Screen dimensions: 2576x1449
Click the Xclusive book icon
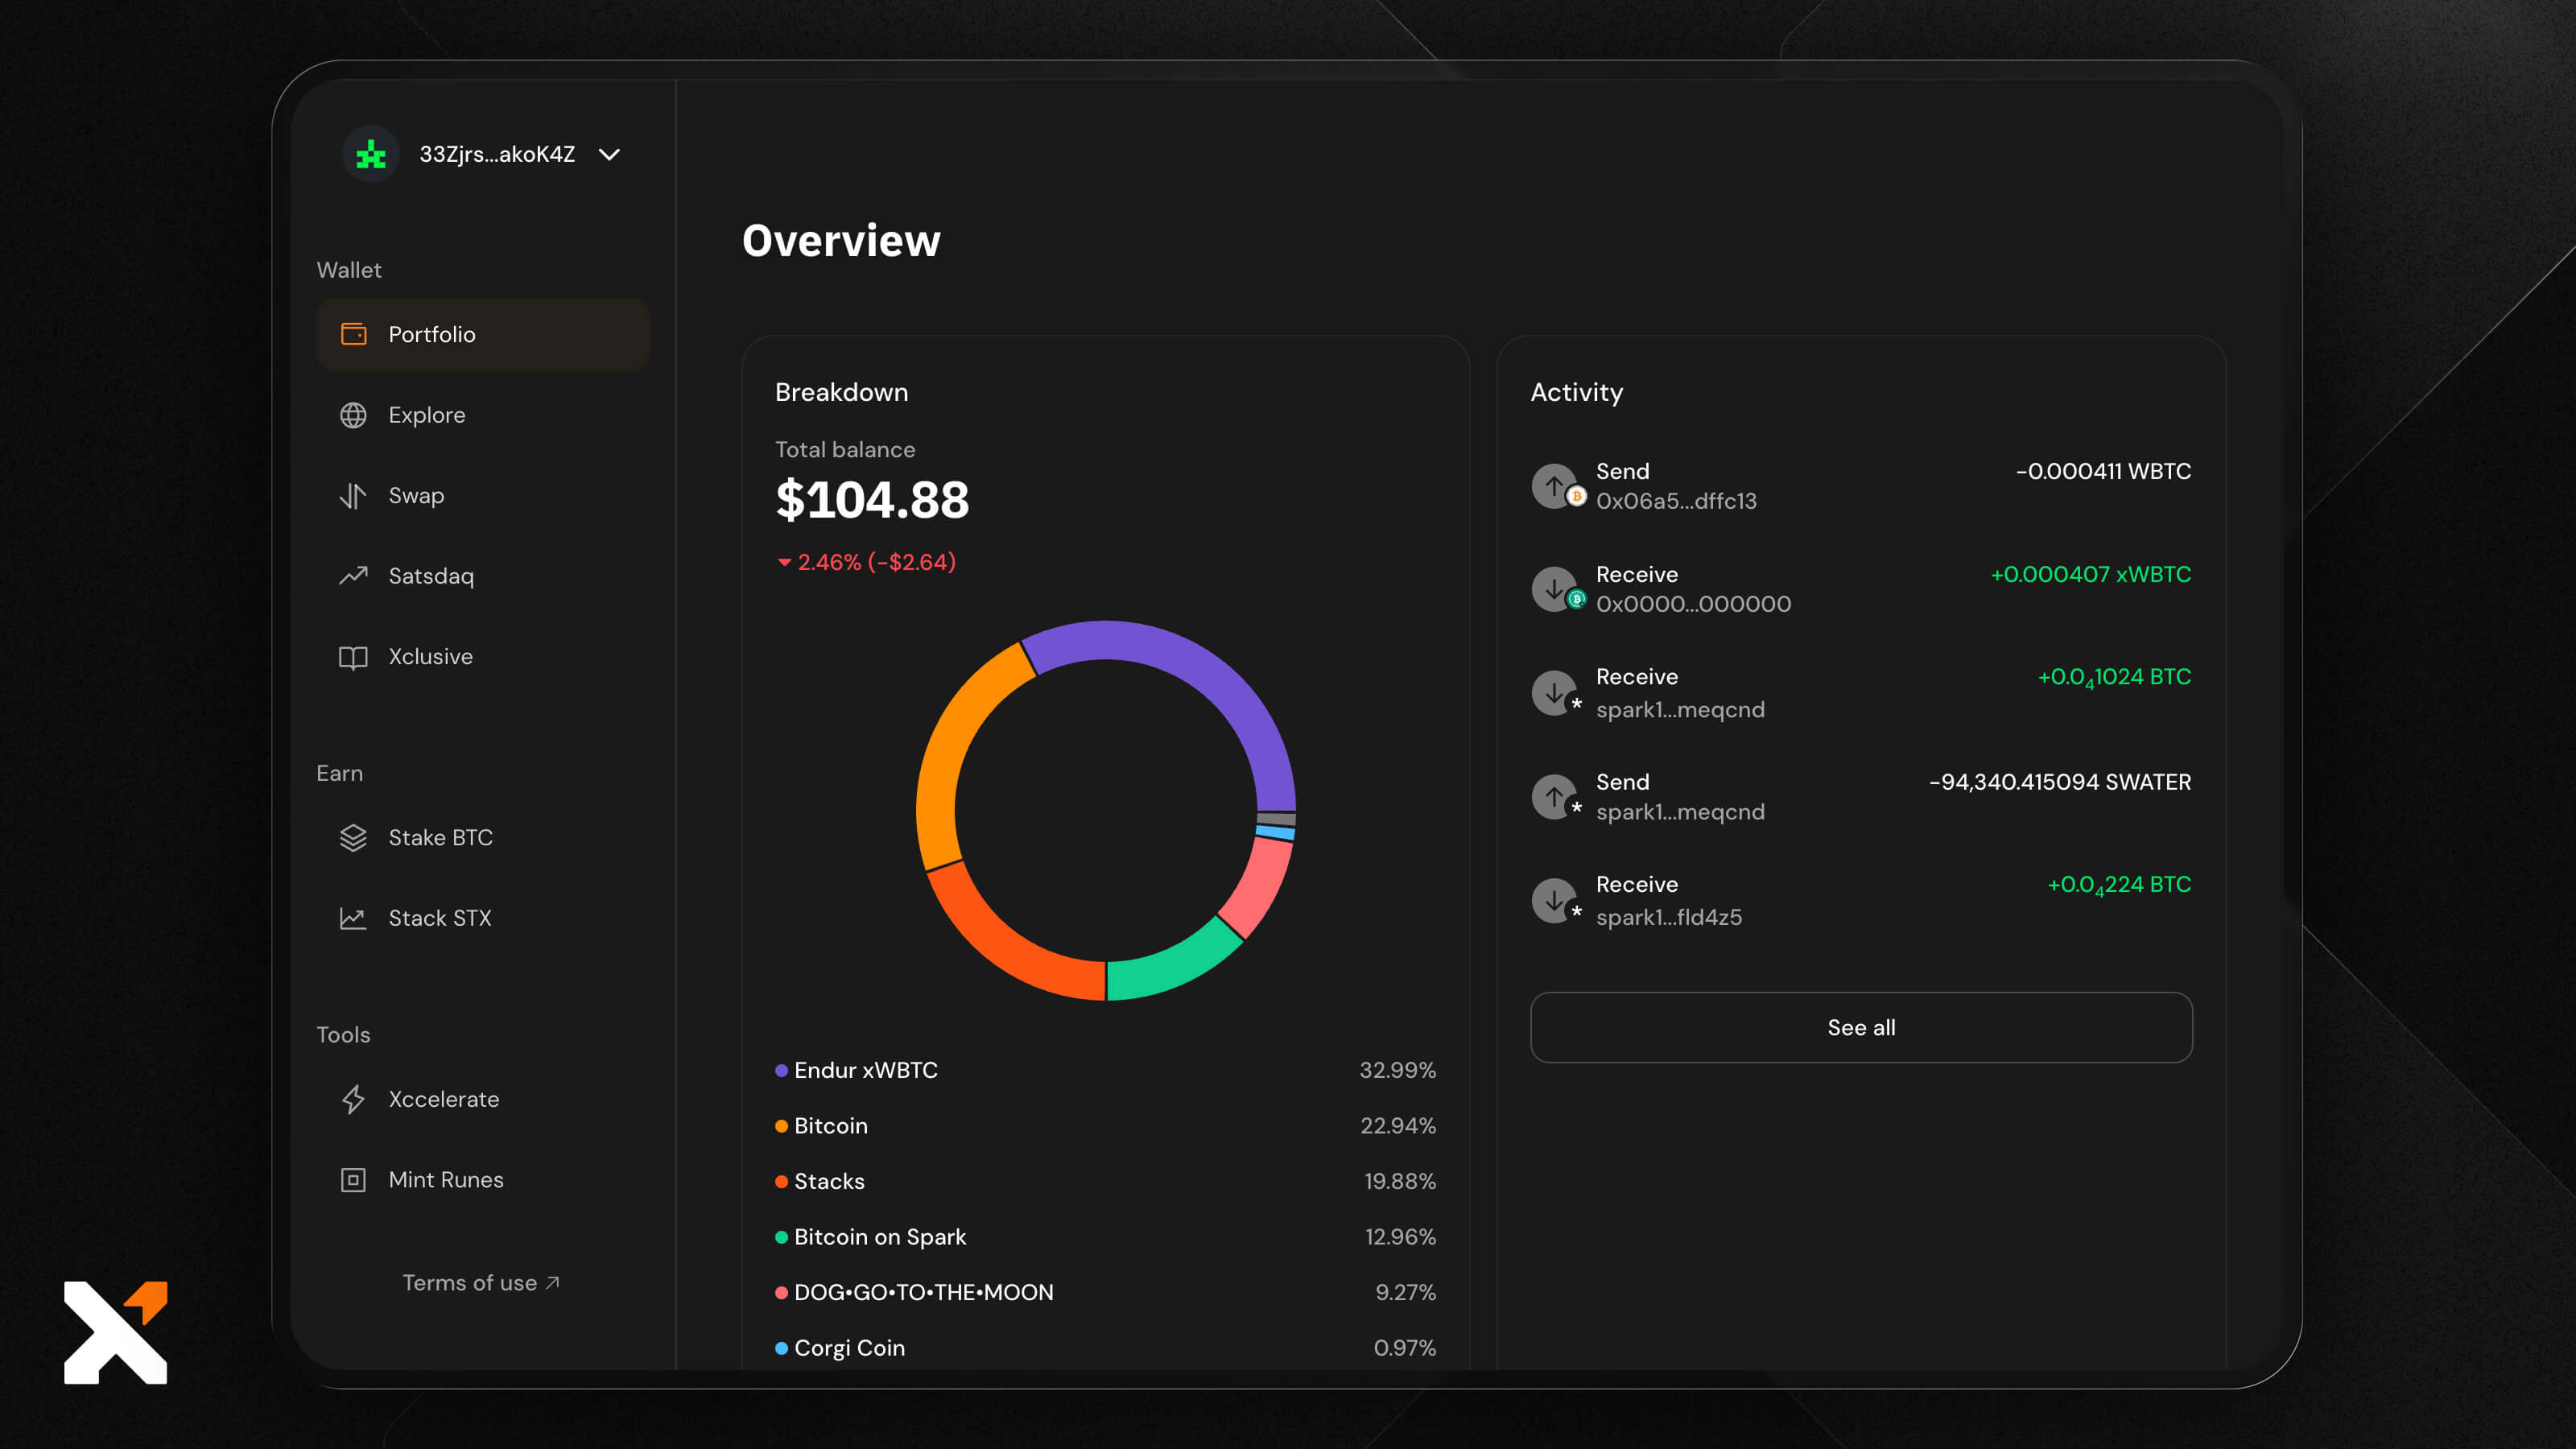click(353, 657)
